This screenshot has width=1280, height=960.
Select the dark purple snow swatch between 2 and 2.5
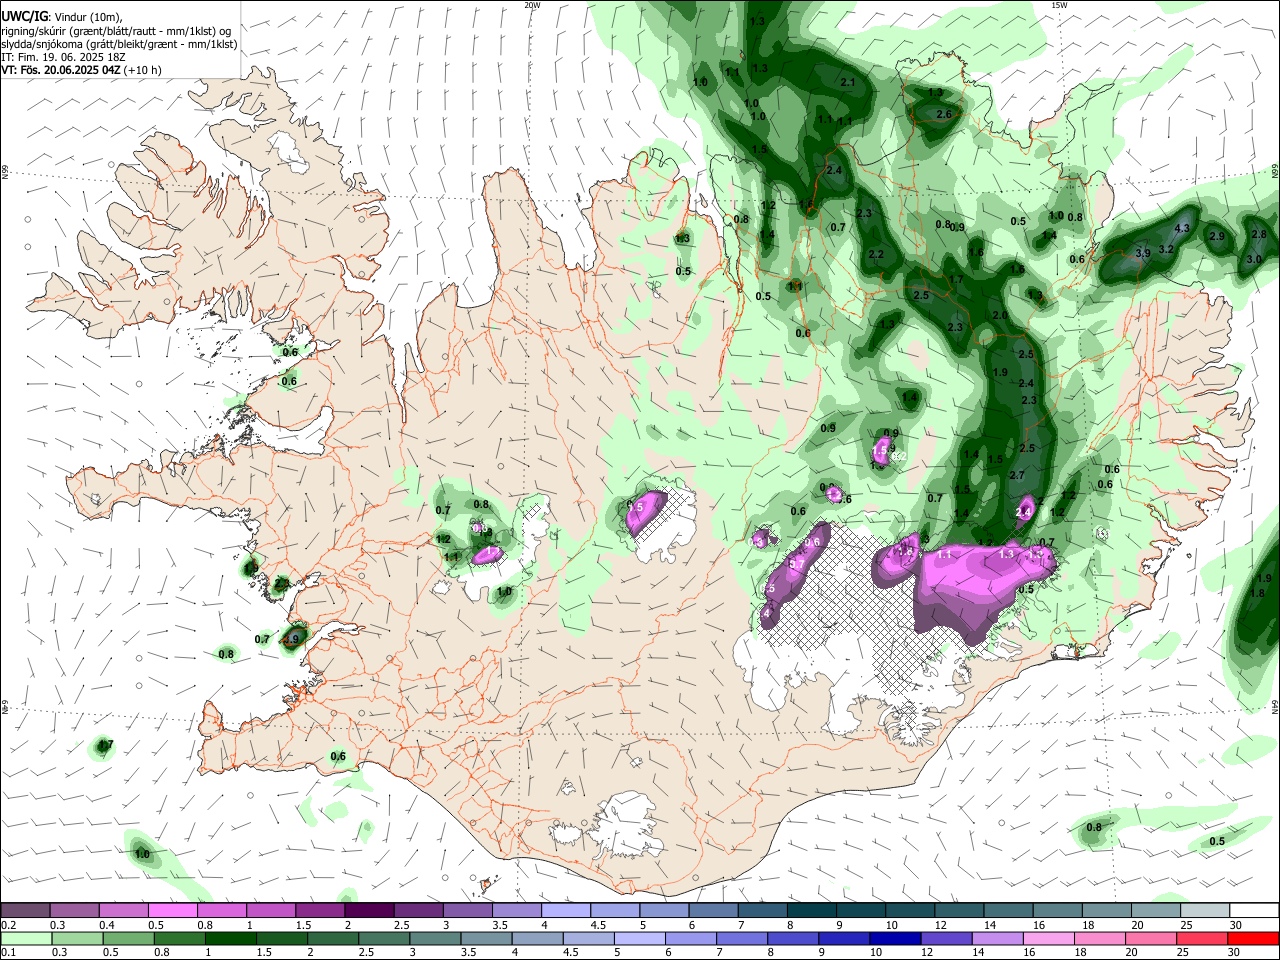(368, 910)
